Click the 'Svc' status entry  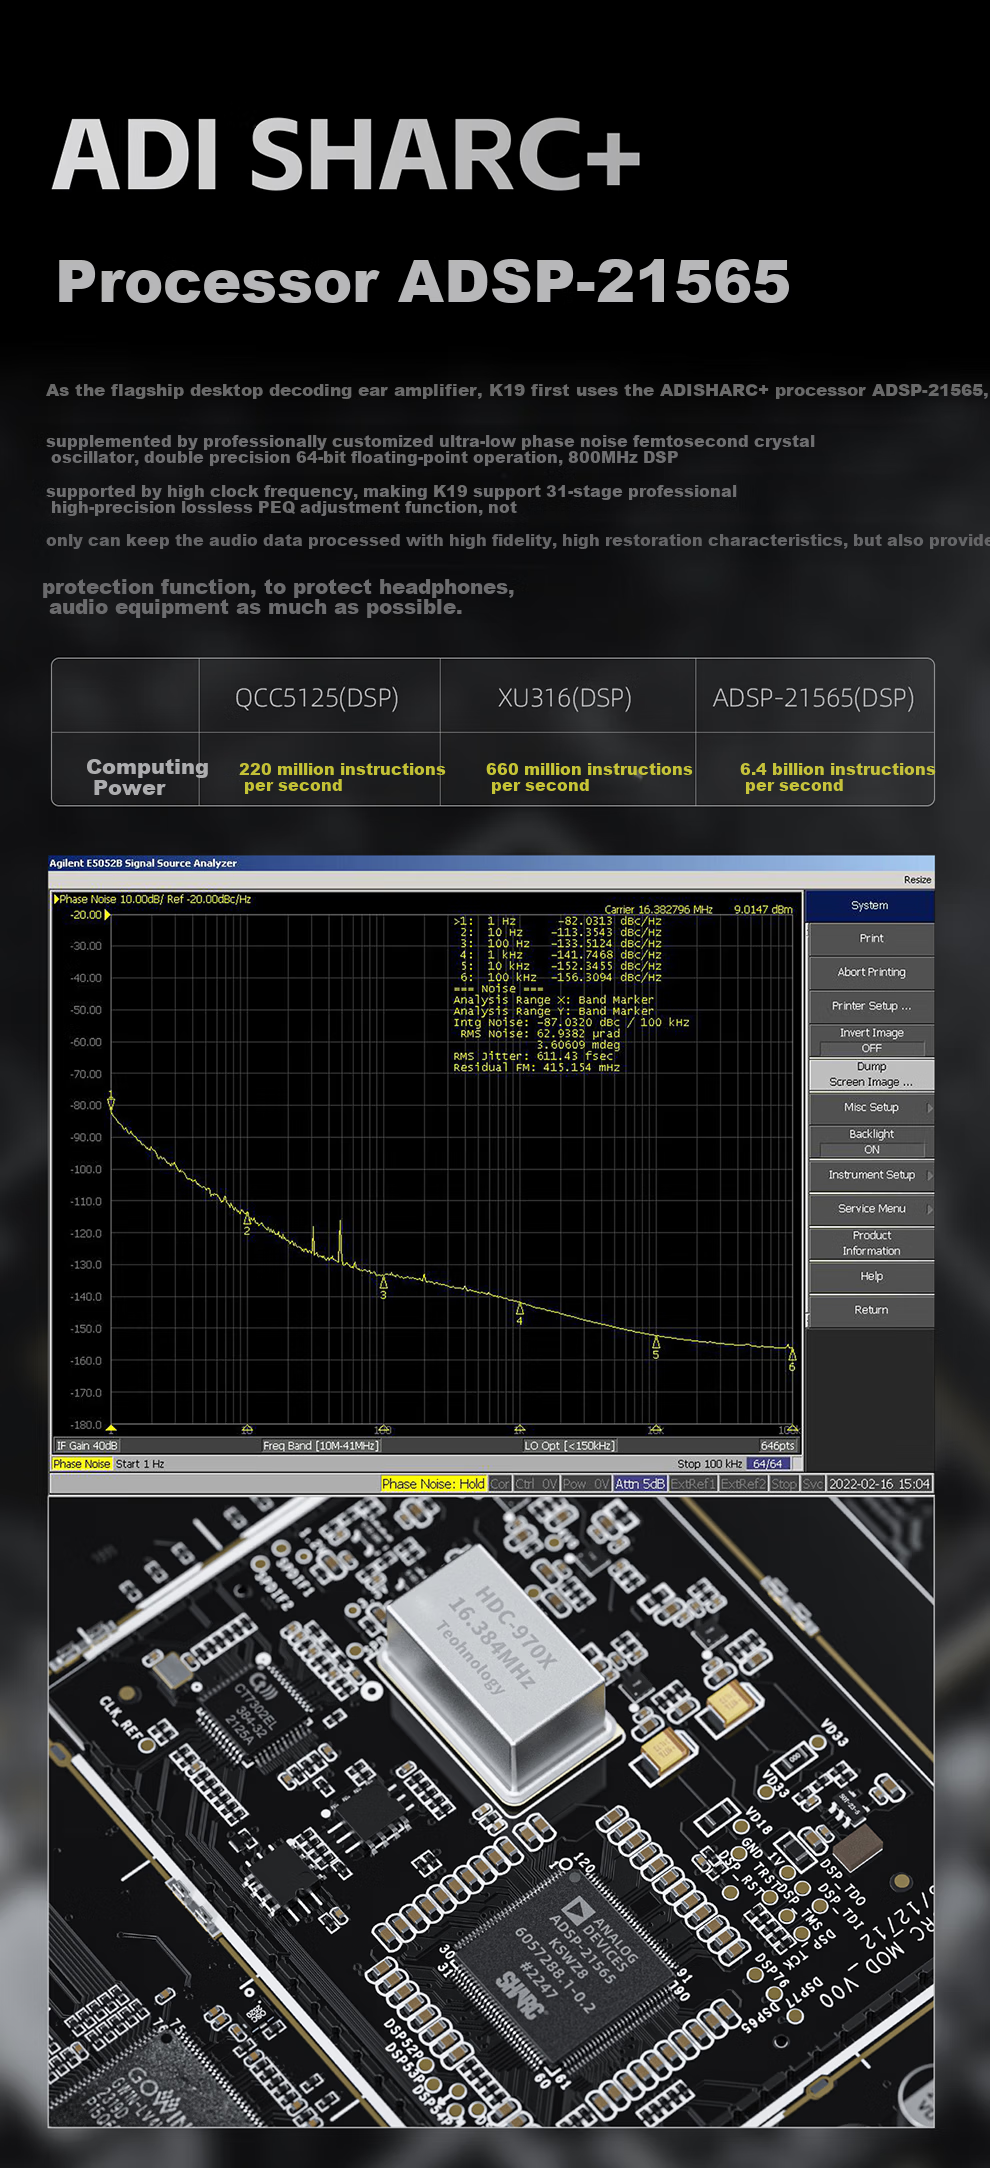[x=812, y=1484]
